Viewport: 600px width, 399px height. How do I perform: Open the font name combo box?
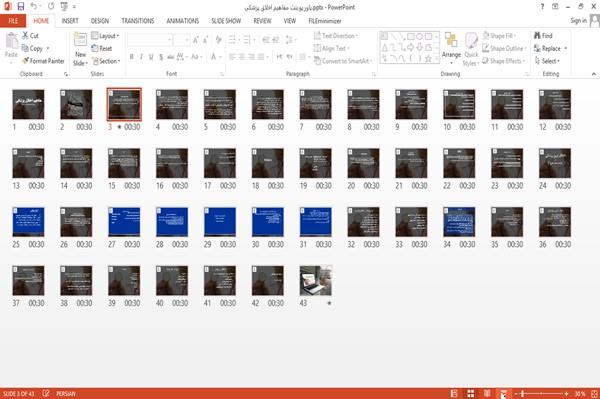coord(150,40)
